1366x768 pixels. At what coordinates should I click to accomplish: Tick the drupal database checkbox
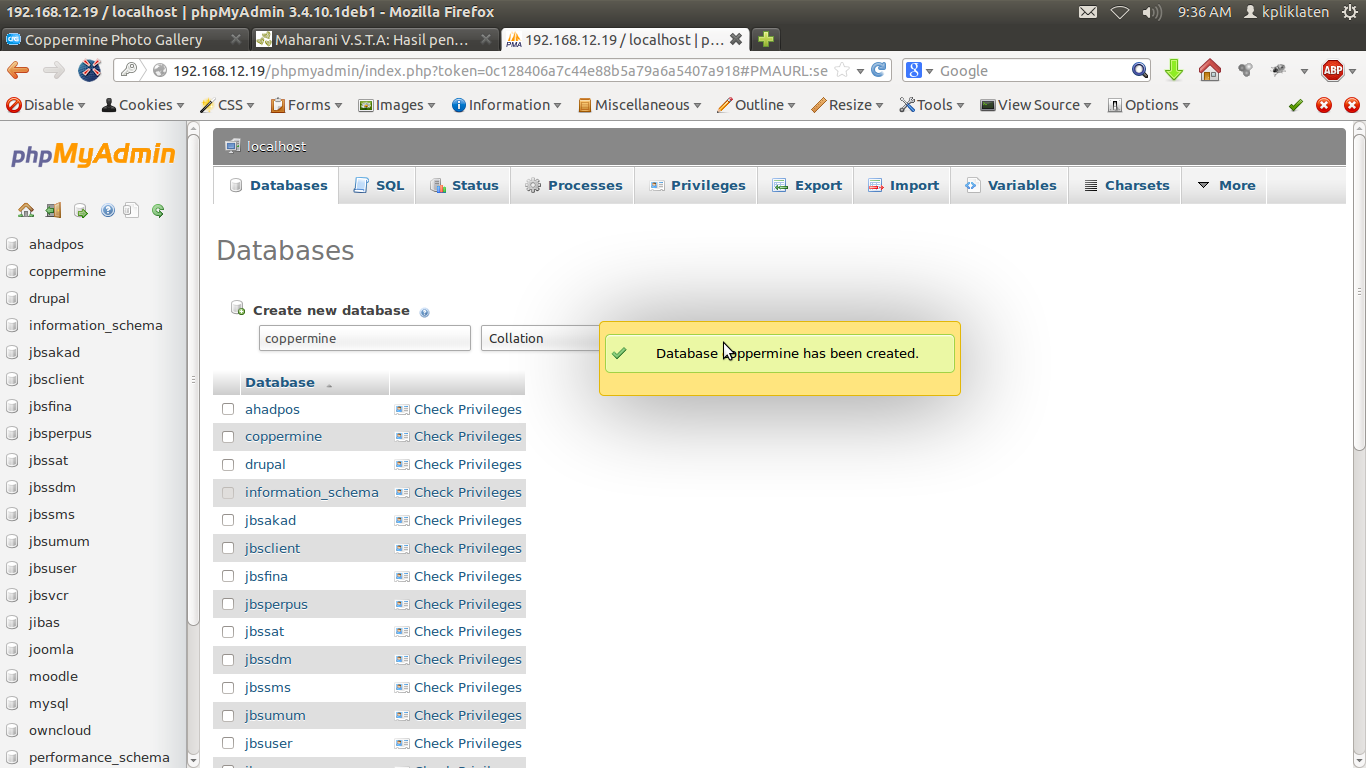pyautogui.click(x=228, y=465)
